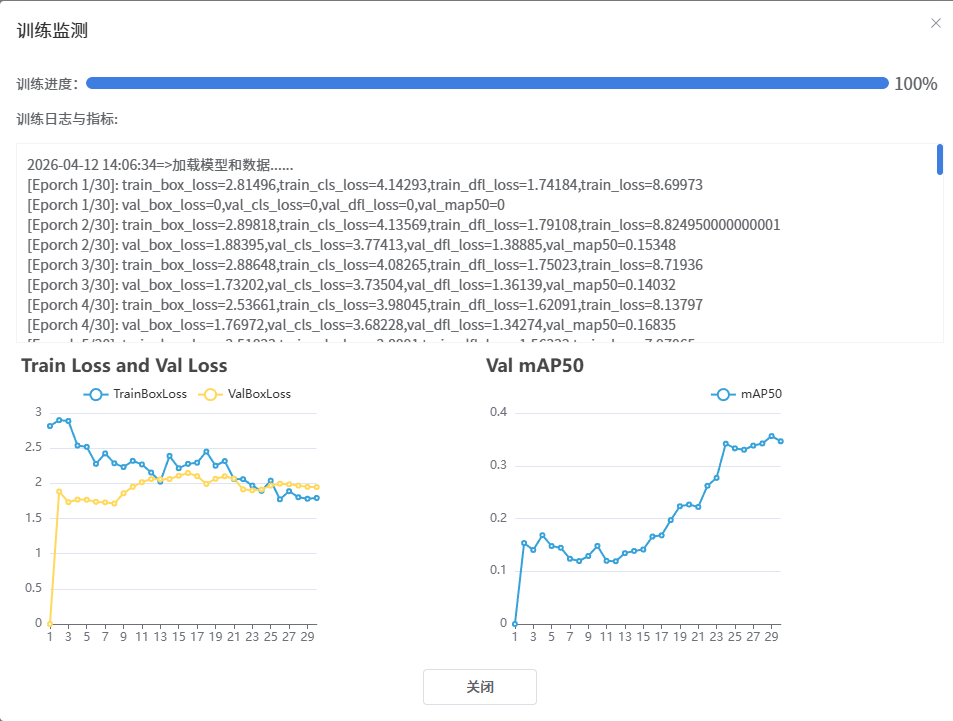The width and height of the screenshot is (953, 721).
Task: Click the 训练日志与指标 section label
Action: (67, 119)
